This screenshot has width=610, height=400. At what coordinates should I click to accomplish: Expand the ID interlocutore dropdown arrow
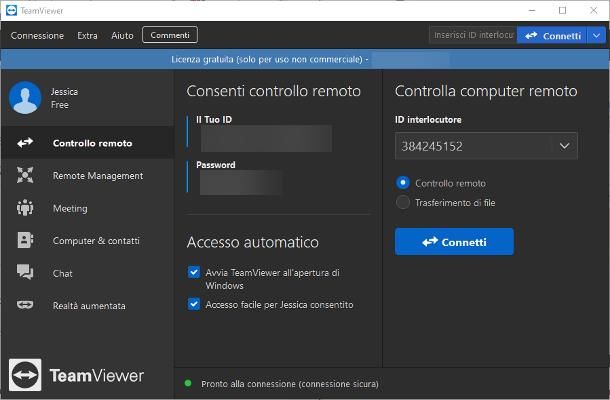(x=564, y=146)
